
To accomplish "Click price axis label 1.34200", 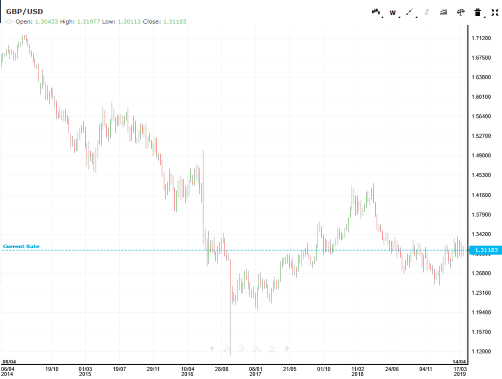I will click(x=481, y=234).
